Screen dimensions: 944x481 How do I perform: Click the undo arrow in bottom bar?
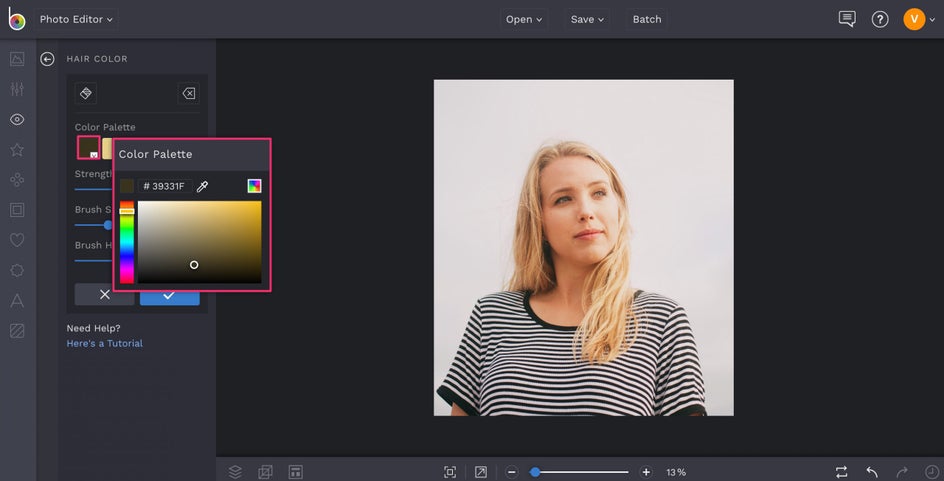click(872, 472)
